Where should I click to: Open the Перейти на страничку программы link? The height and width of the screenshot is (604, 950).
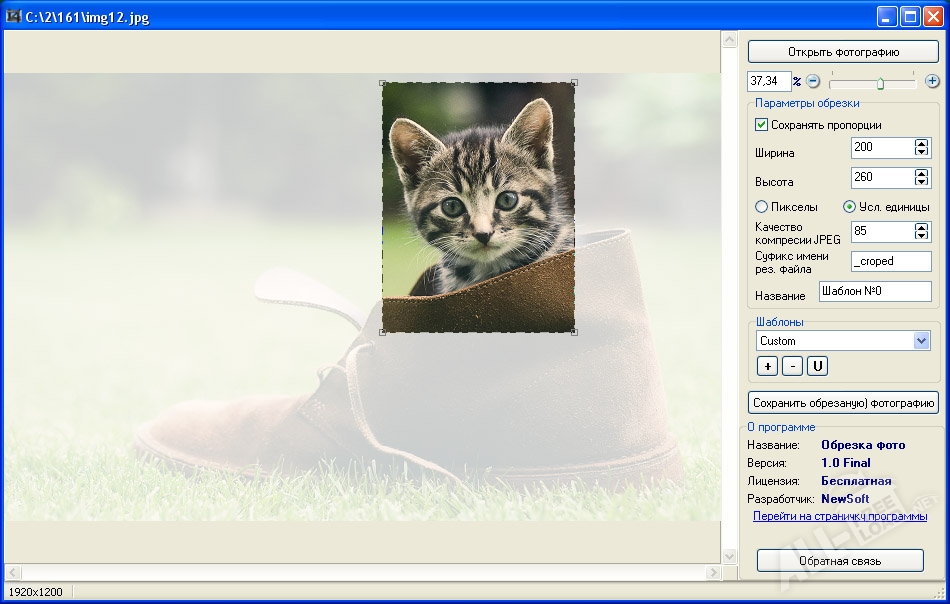pyautogui.click(x=840, y=516)
